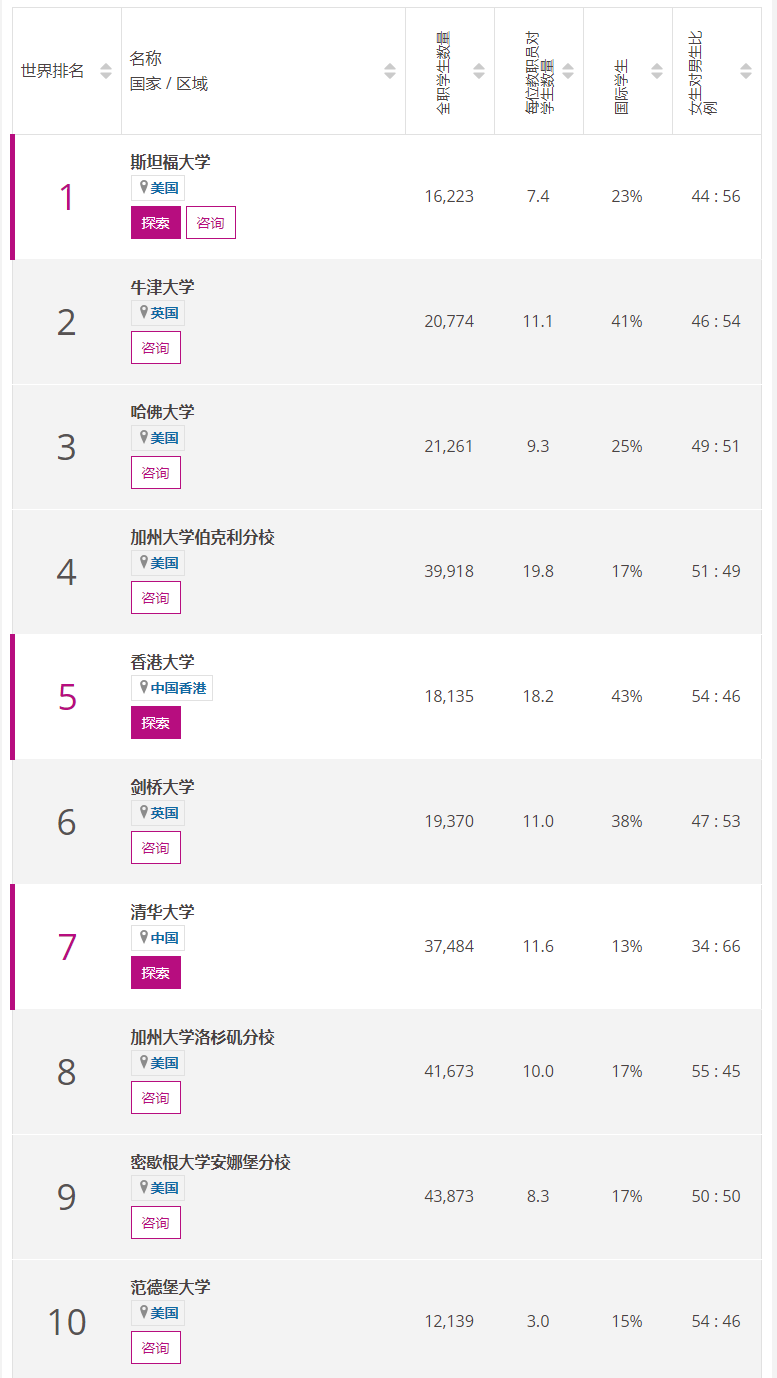Open 哈佛大学 university link
Viewport: 777px width, 1378px height.
[x=163, y=412]
